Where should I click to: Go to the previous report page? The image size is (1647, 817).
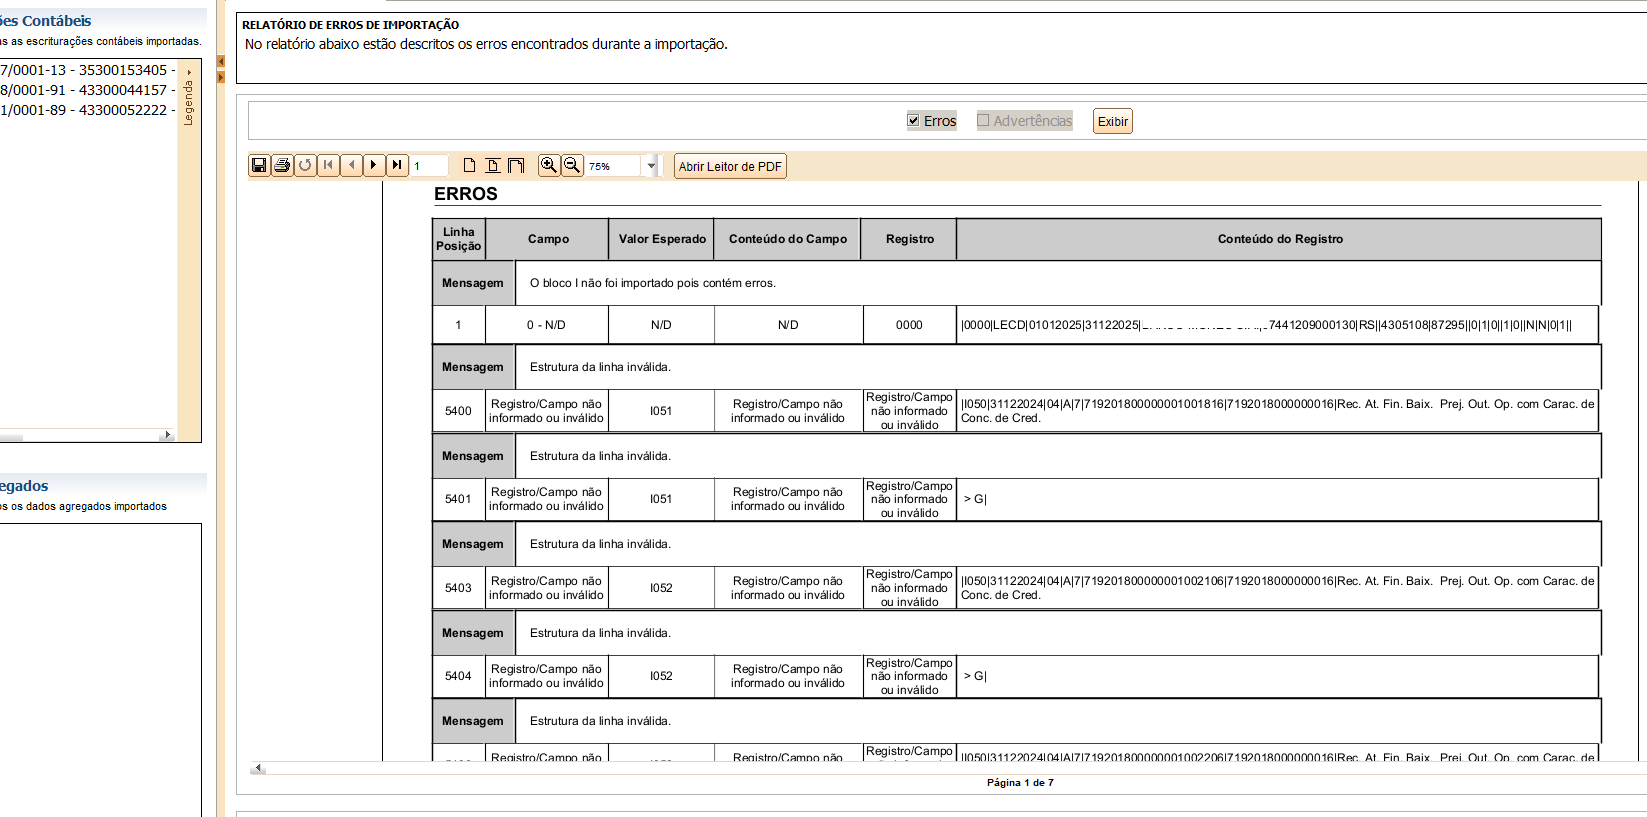[x=351, y=165]
